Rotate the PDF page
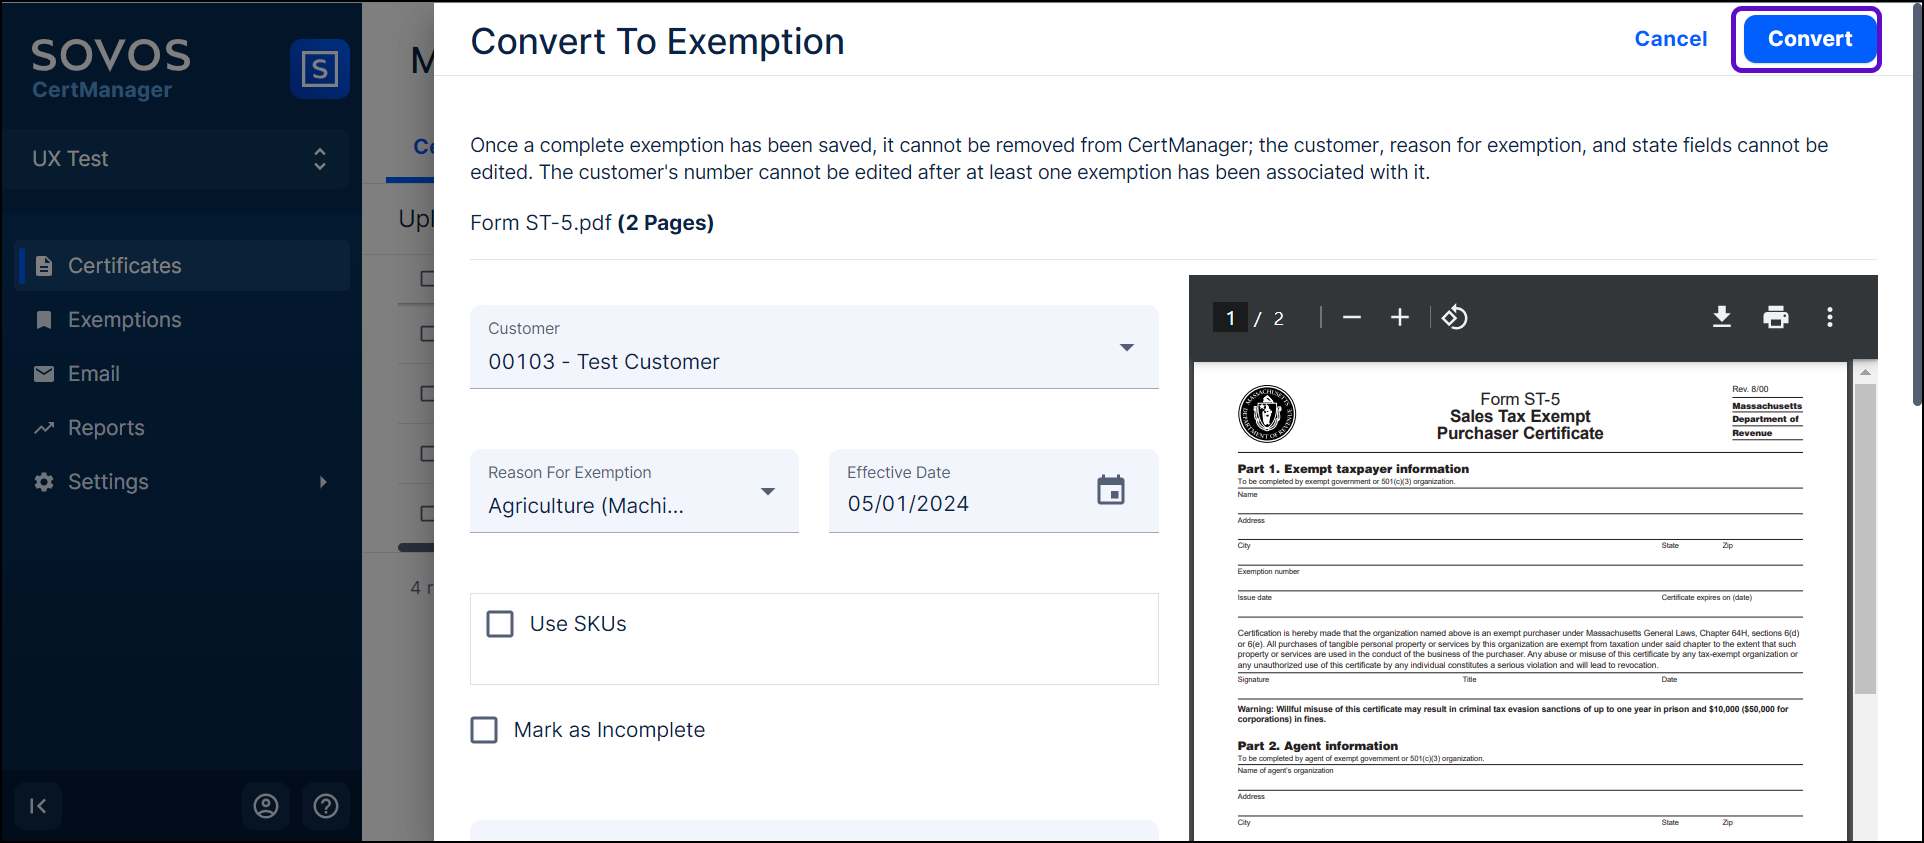Viewport: 1924px width, 843px height. click(1454, 318)
